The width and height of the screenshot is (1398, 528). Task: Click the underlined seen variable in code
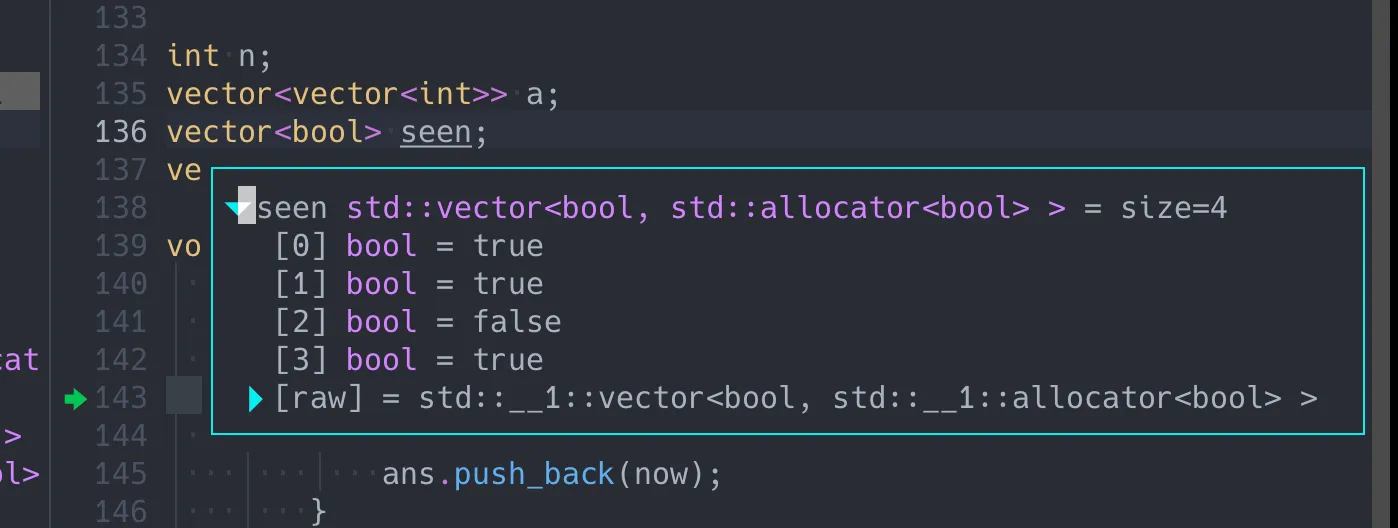[435, 132]
